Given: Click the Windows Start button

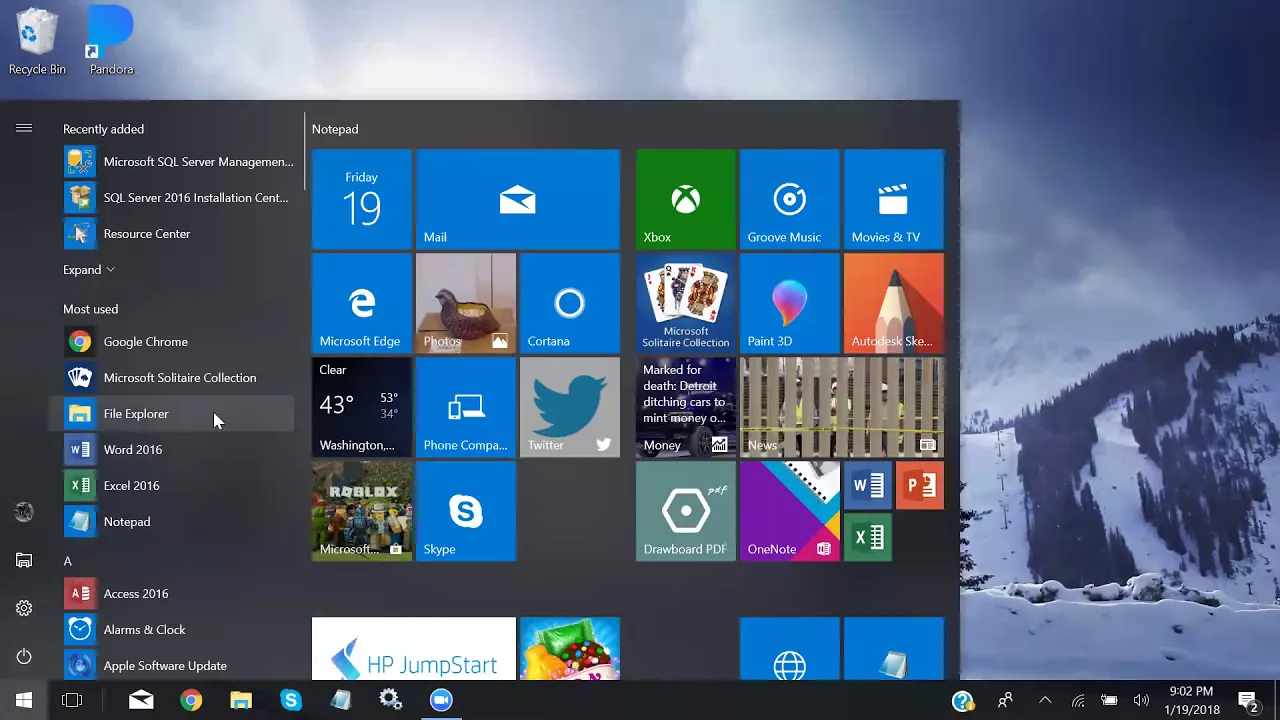Looking at the screenshot, I should pyautogui.click(x=24, y=700).
